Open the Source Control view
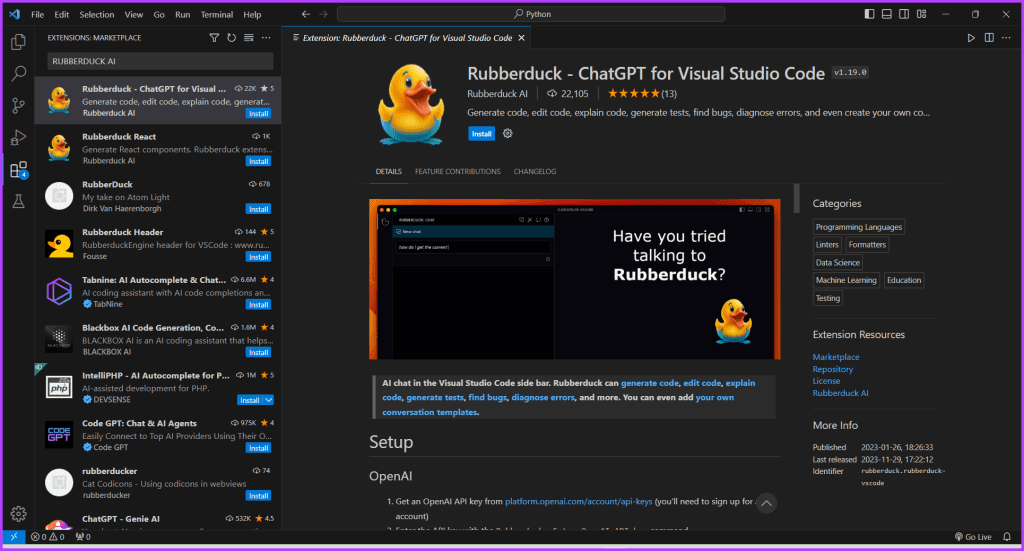 click(18, 105)
